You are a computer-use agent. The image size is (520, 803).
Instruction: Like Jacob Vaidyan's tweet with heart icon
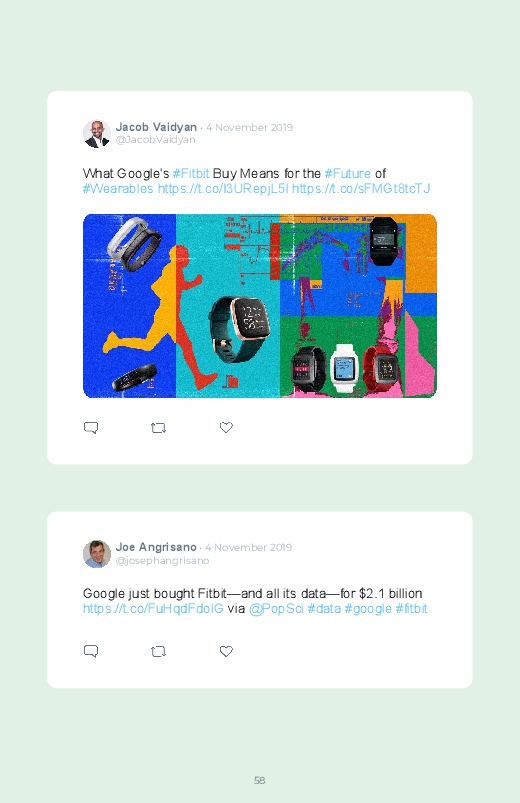(226, 427)
